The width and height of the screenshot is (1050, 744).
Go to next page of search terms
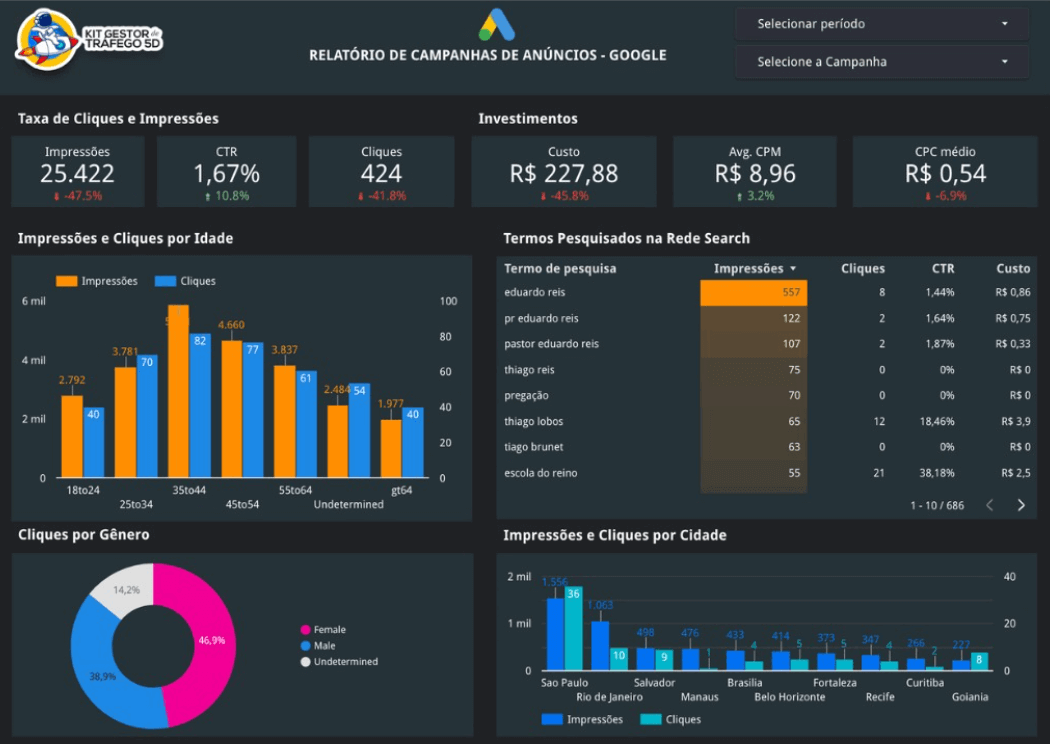pyautogui.click(x=1021, y=505)
